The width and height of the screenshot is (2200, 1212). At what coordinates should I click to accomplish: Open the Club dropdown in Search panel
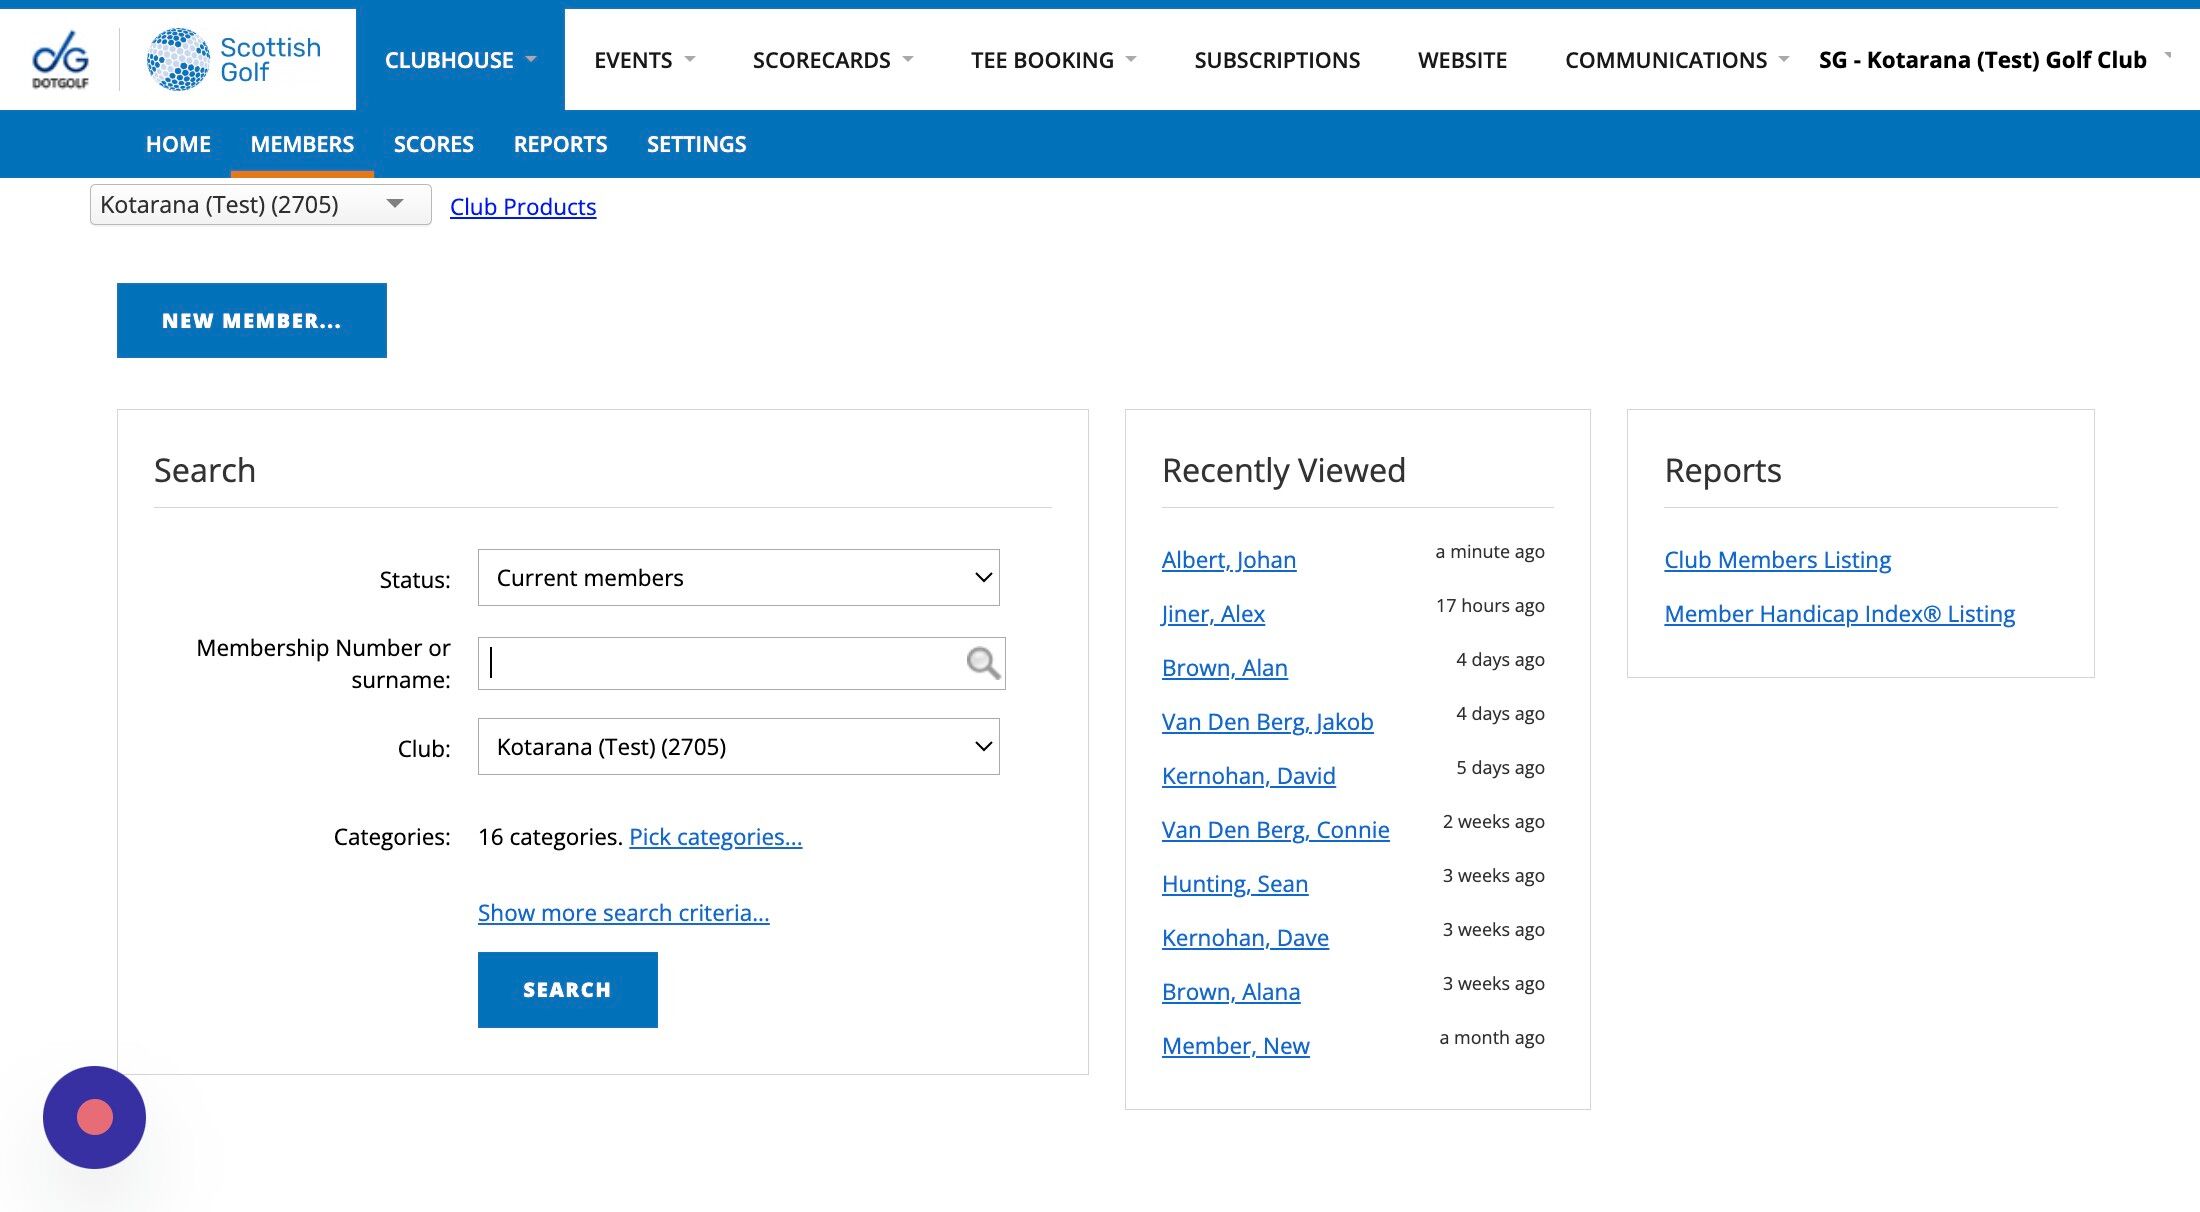pyautogui.click(x=738, y=746)
